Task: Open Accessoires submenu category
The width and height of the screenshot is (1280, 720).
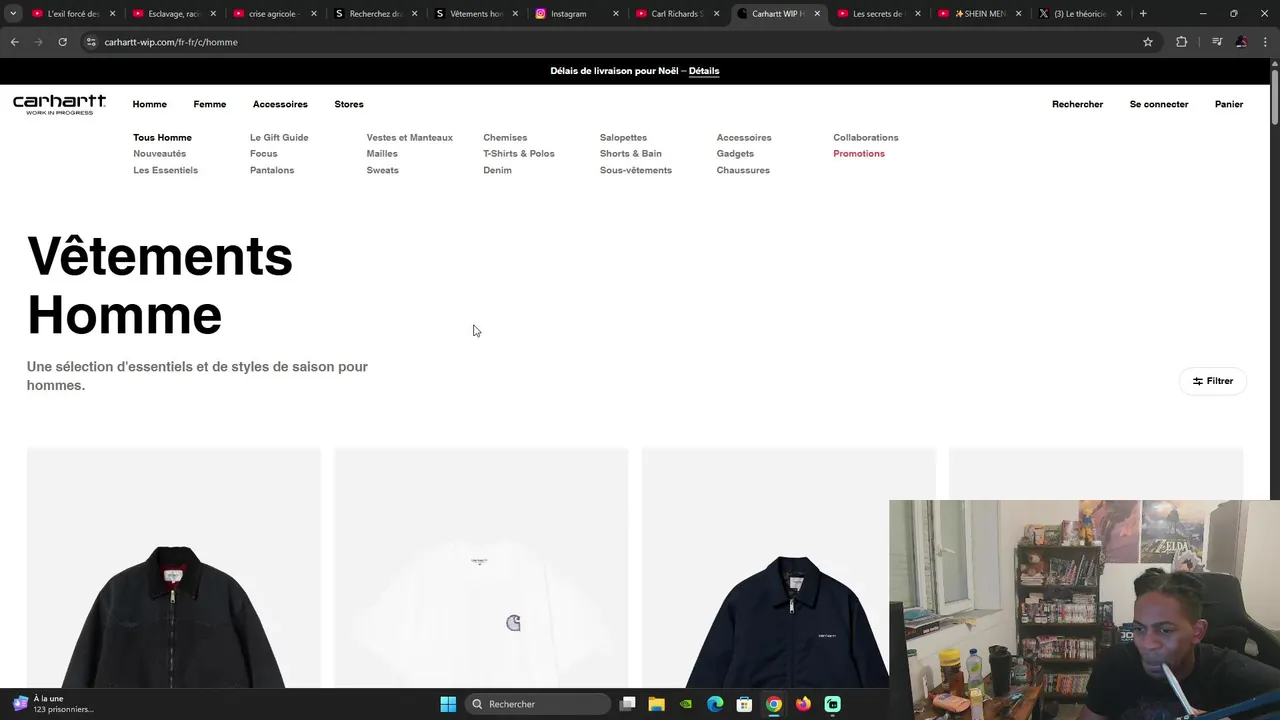Action: click(744, 138)
